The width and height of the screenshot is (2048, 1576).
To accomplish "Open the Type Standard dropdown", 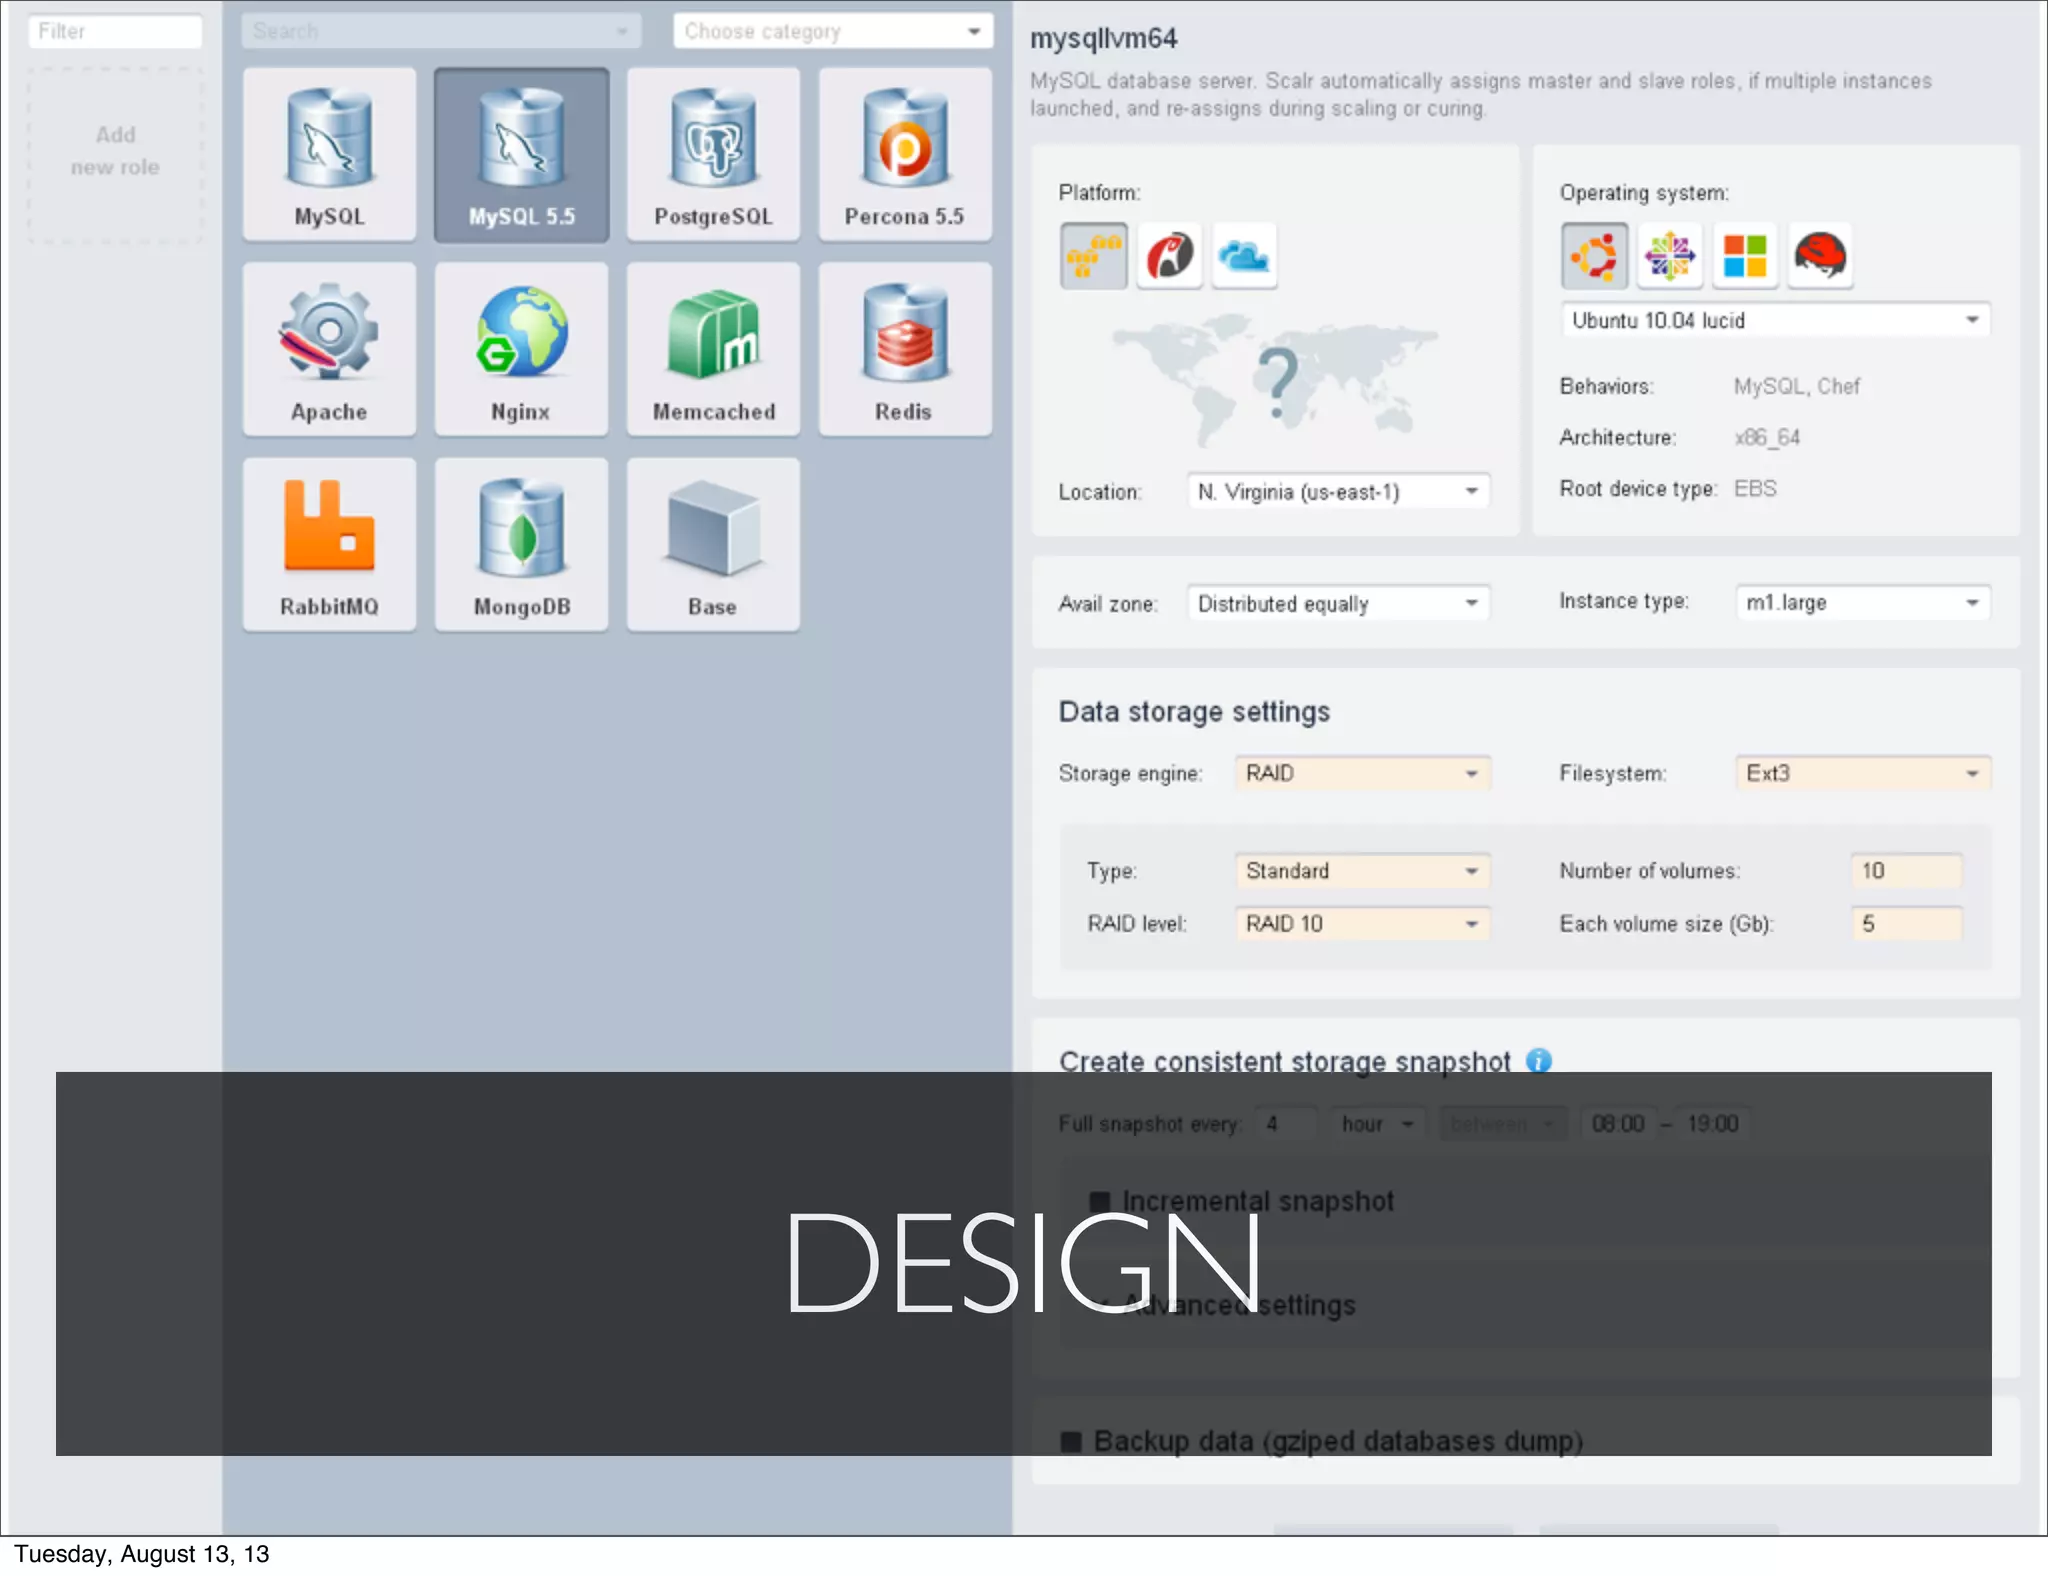I will (x=1363, y=870).
